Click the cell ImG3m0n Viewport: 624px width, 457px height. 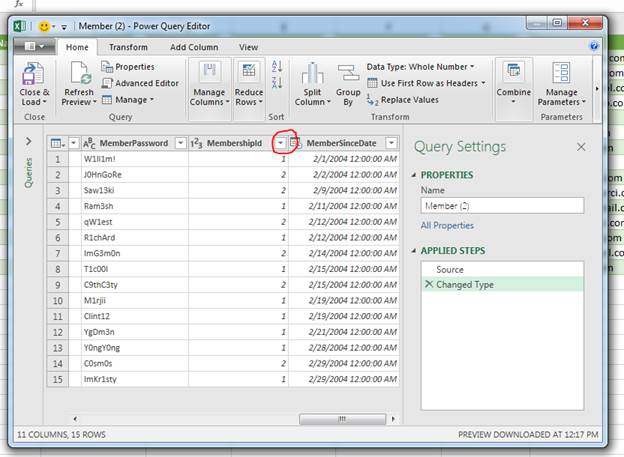click(x=135, y=253)
